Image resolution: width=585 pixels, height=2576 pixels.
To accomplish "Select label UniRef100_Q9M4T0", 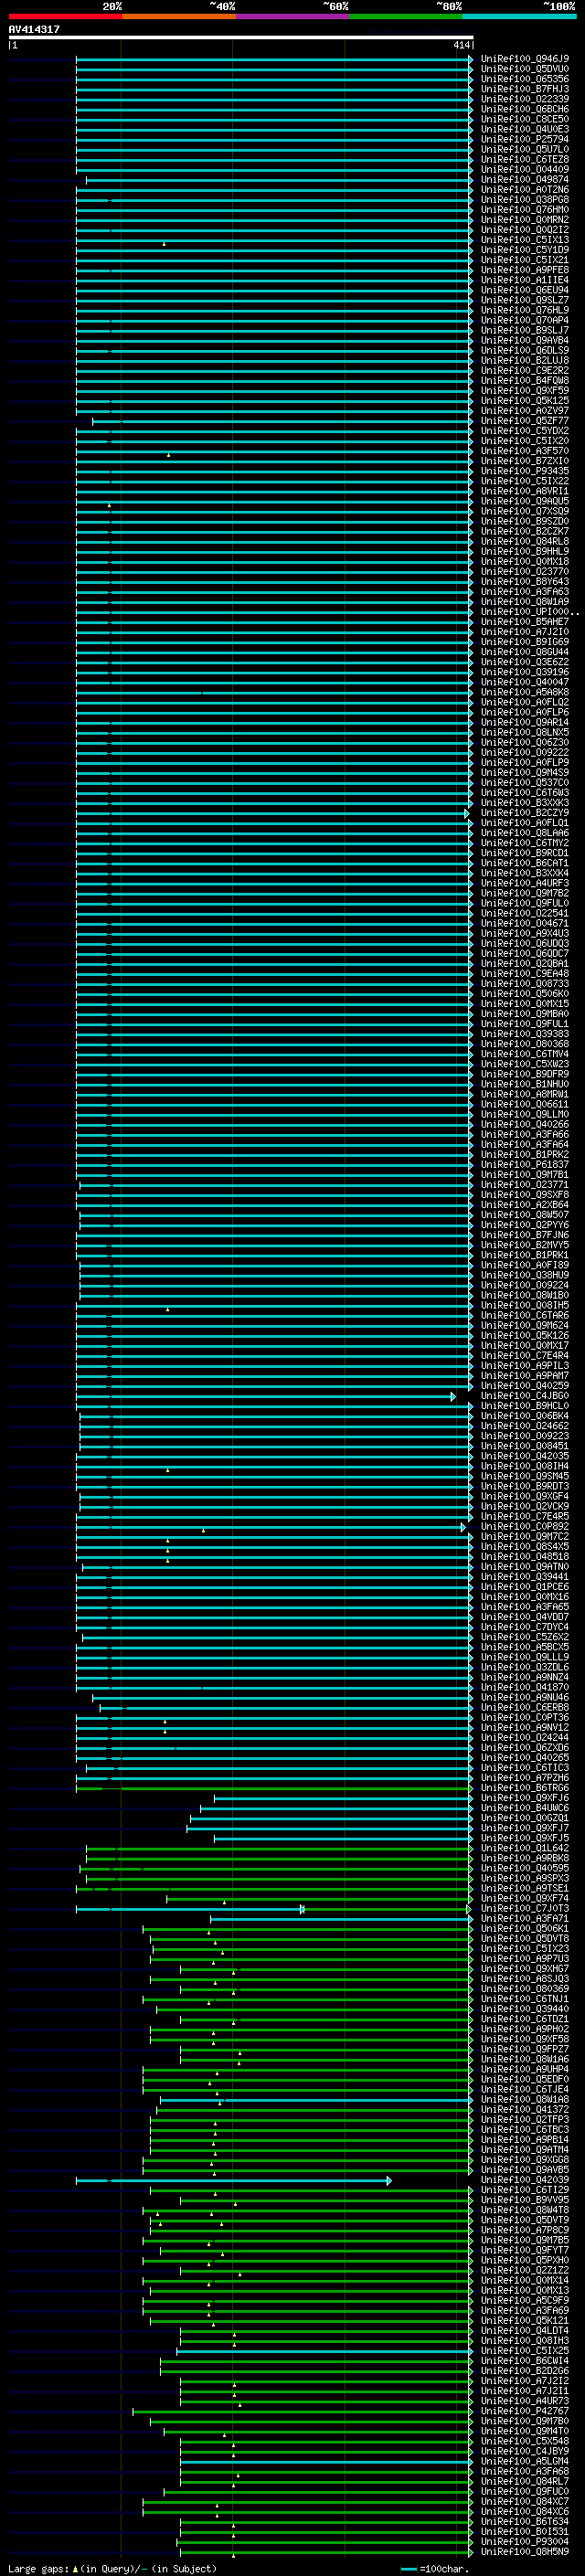I will coord(524,2431).
